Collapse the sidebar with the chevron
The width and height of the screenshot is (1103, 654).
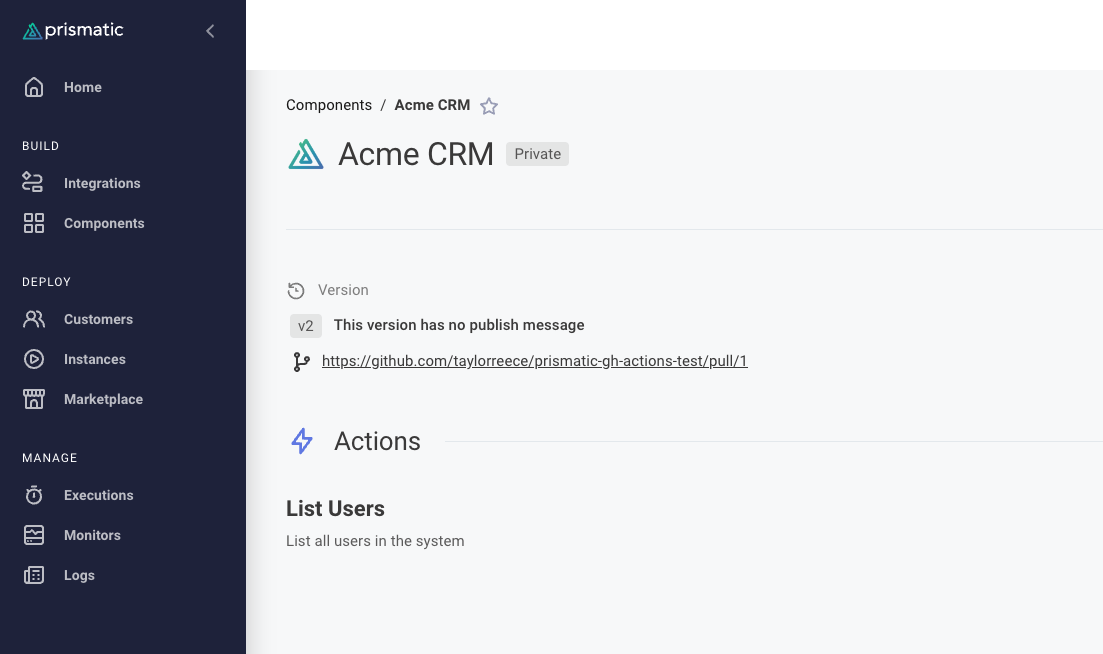point(210,31)
